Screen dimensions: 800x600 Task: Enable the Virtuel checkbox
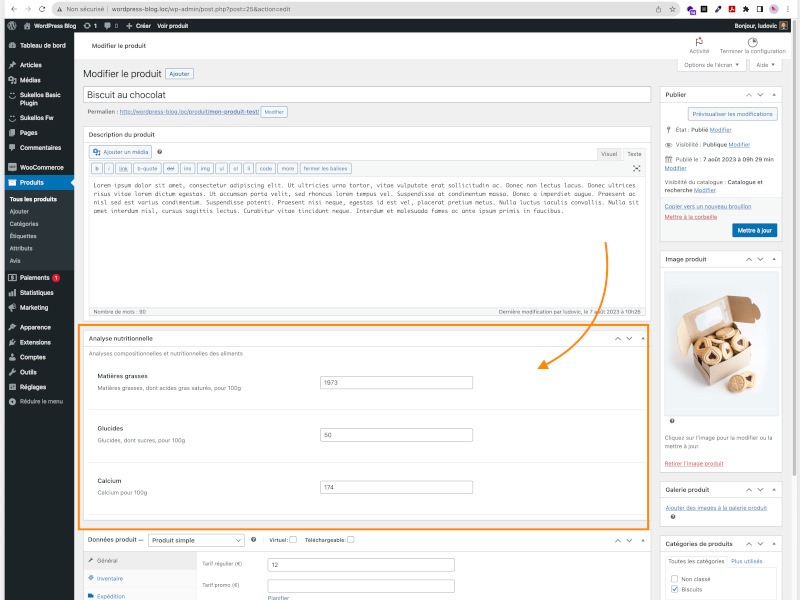pos(293,540)
